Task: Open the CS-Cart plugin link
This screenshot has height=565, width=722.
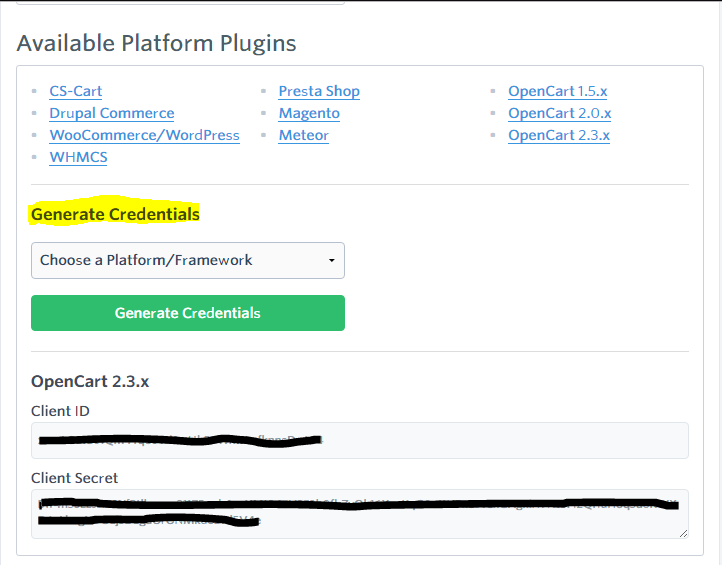Action: click(x=76, y=91)
